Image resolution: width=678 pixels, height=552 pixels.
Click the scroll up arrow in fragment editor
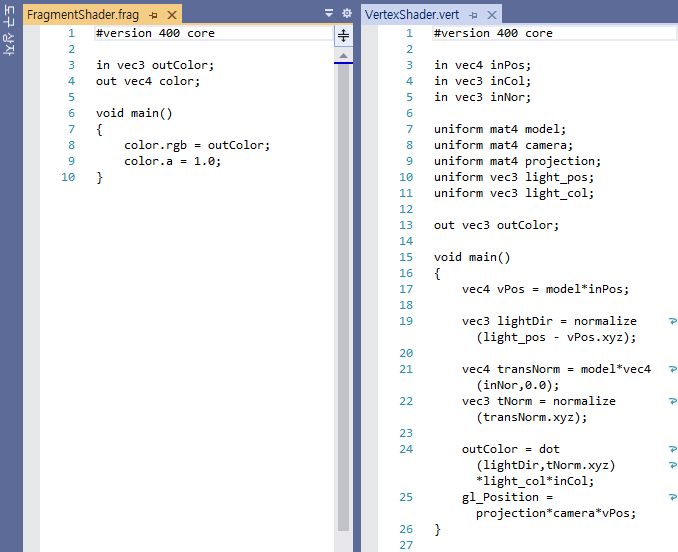pos(343,55)
